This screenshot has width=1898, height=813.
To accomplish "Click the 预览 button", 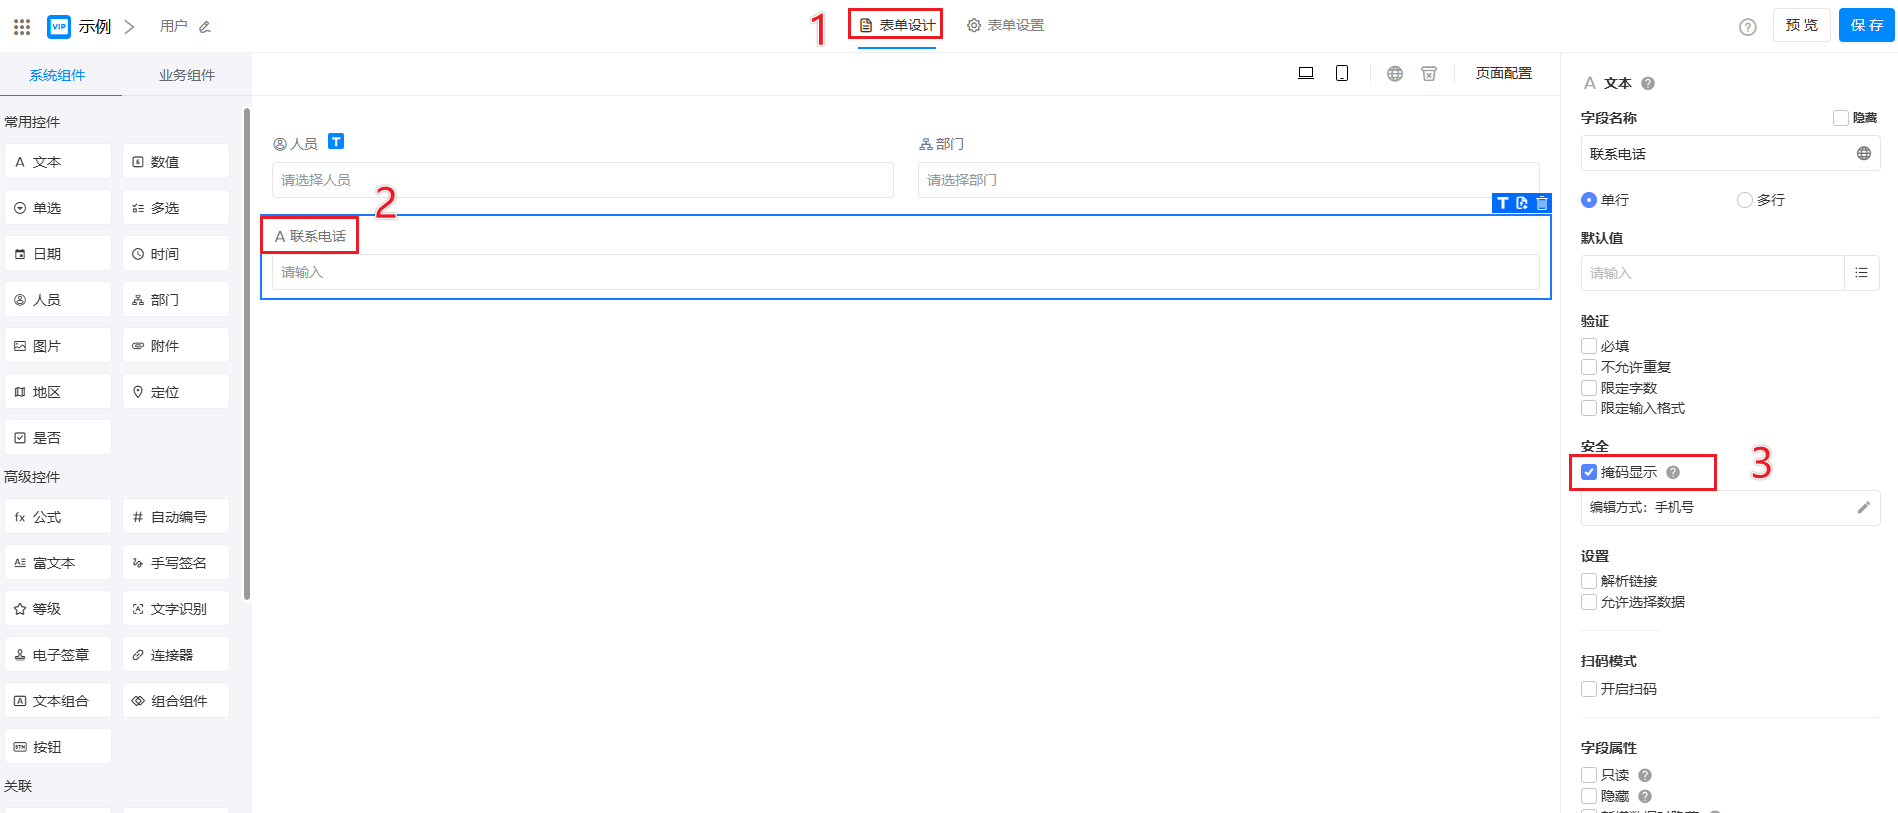I will coord(1801,25).
